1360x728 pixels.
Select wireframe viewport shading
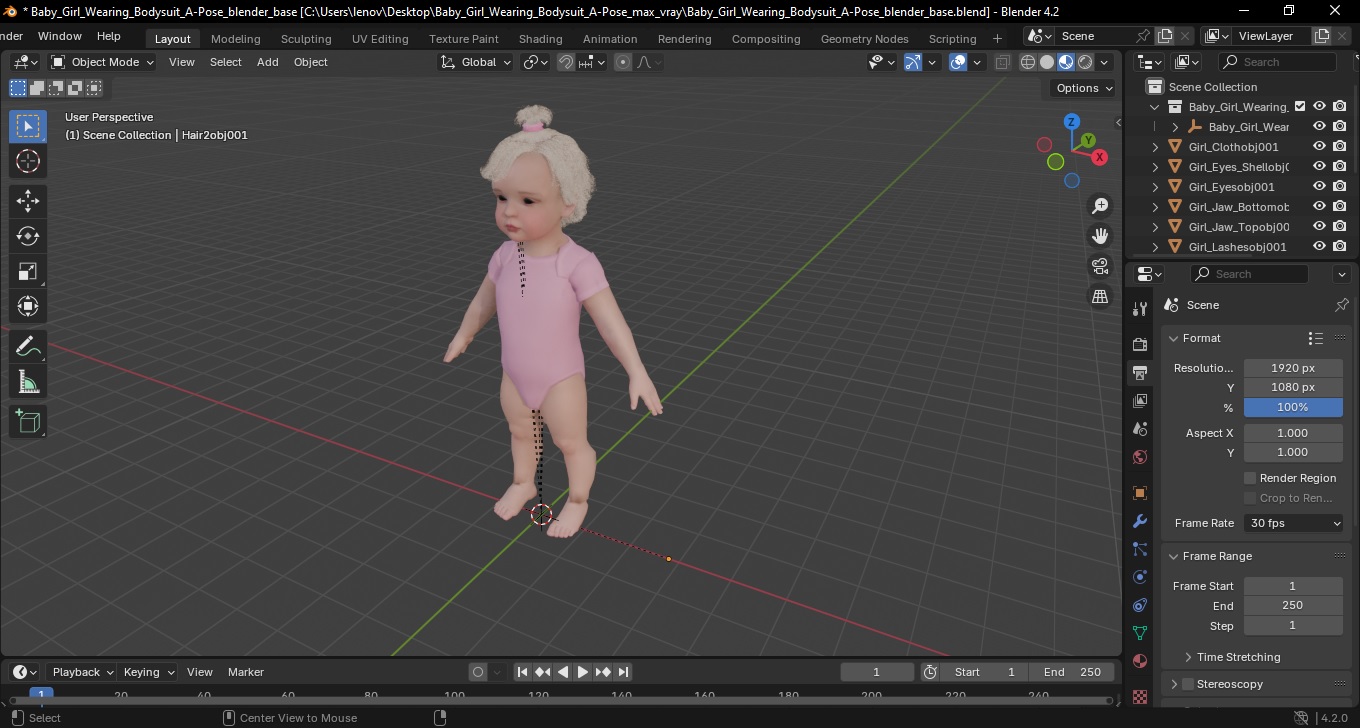pyautogui.click(x=1028, y=62)
